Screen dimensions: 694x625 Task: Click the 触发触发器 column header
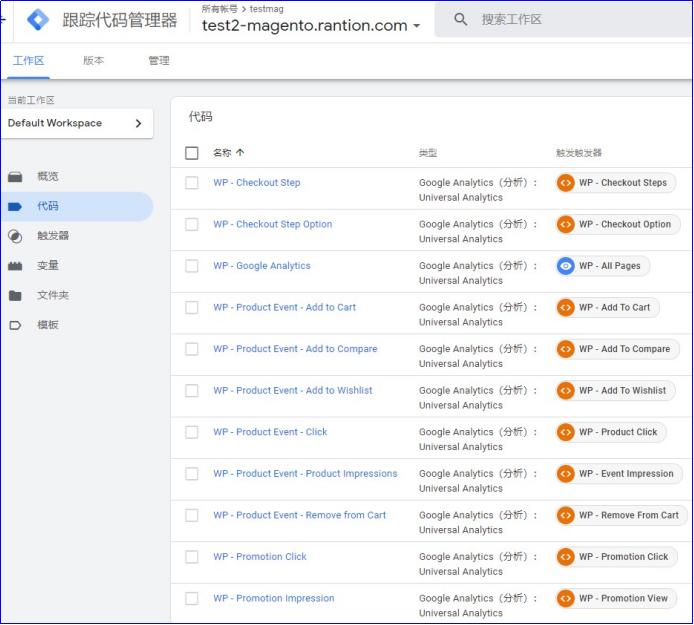click(579, 153)
